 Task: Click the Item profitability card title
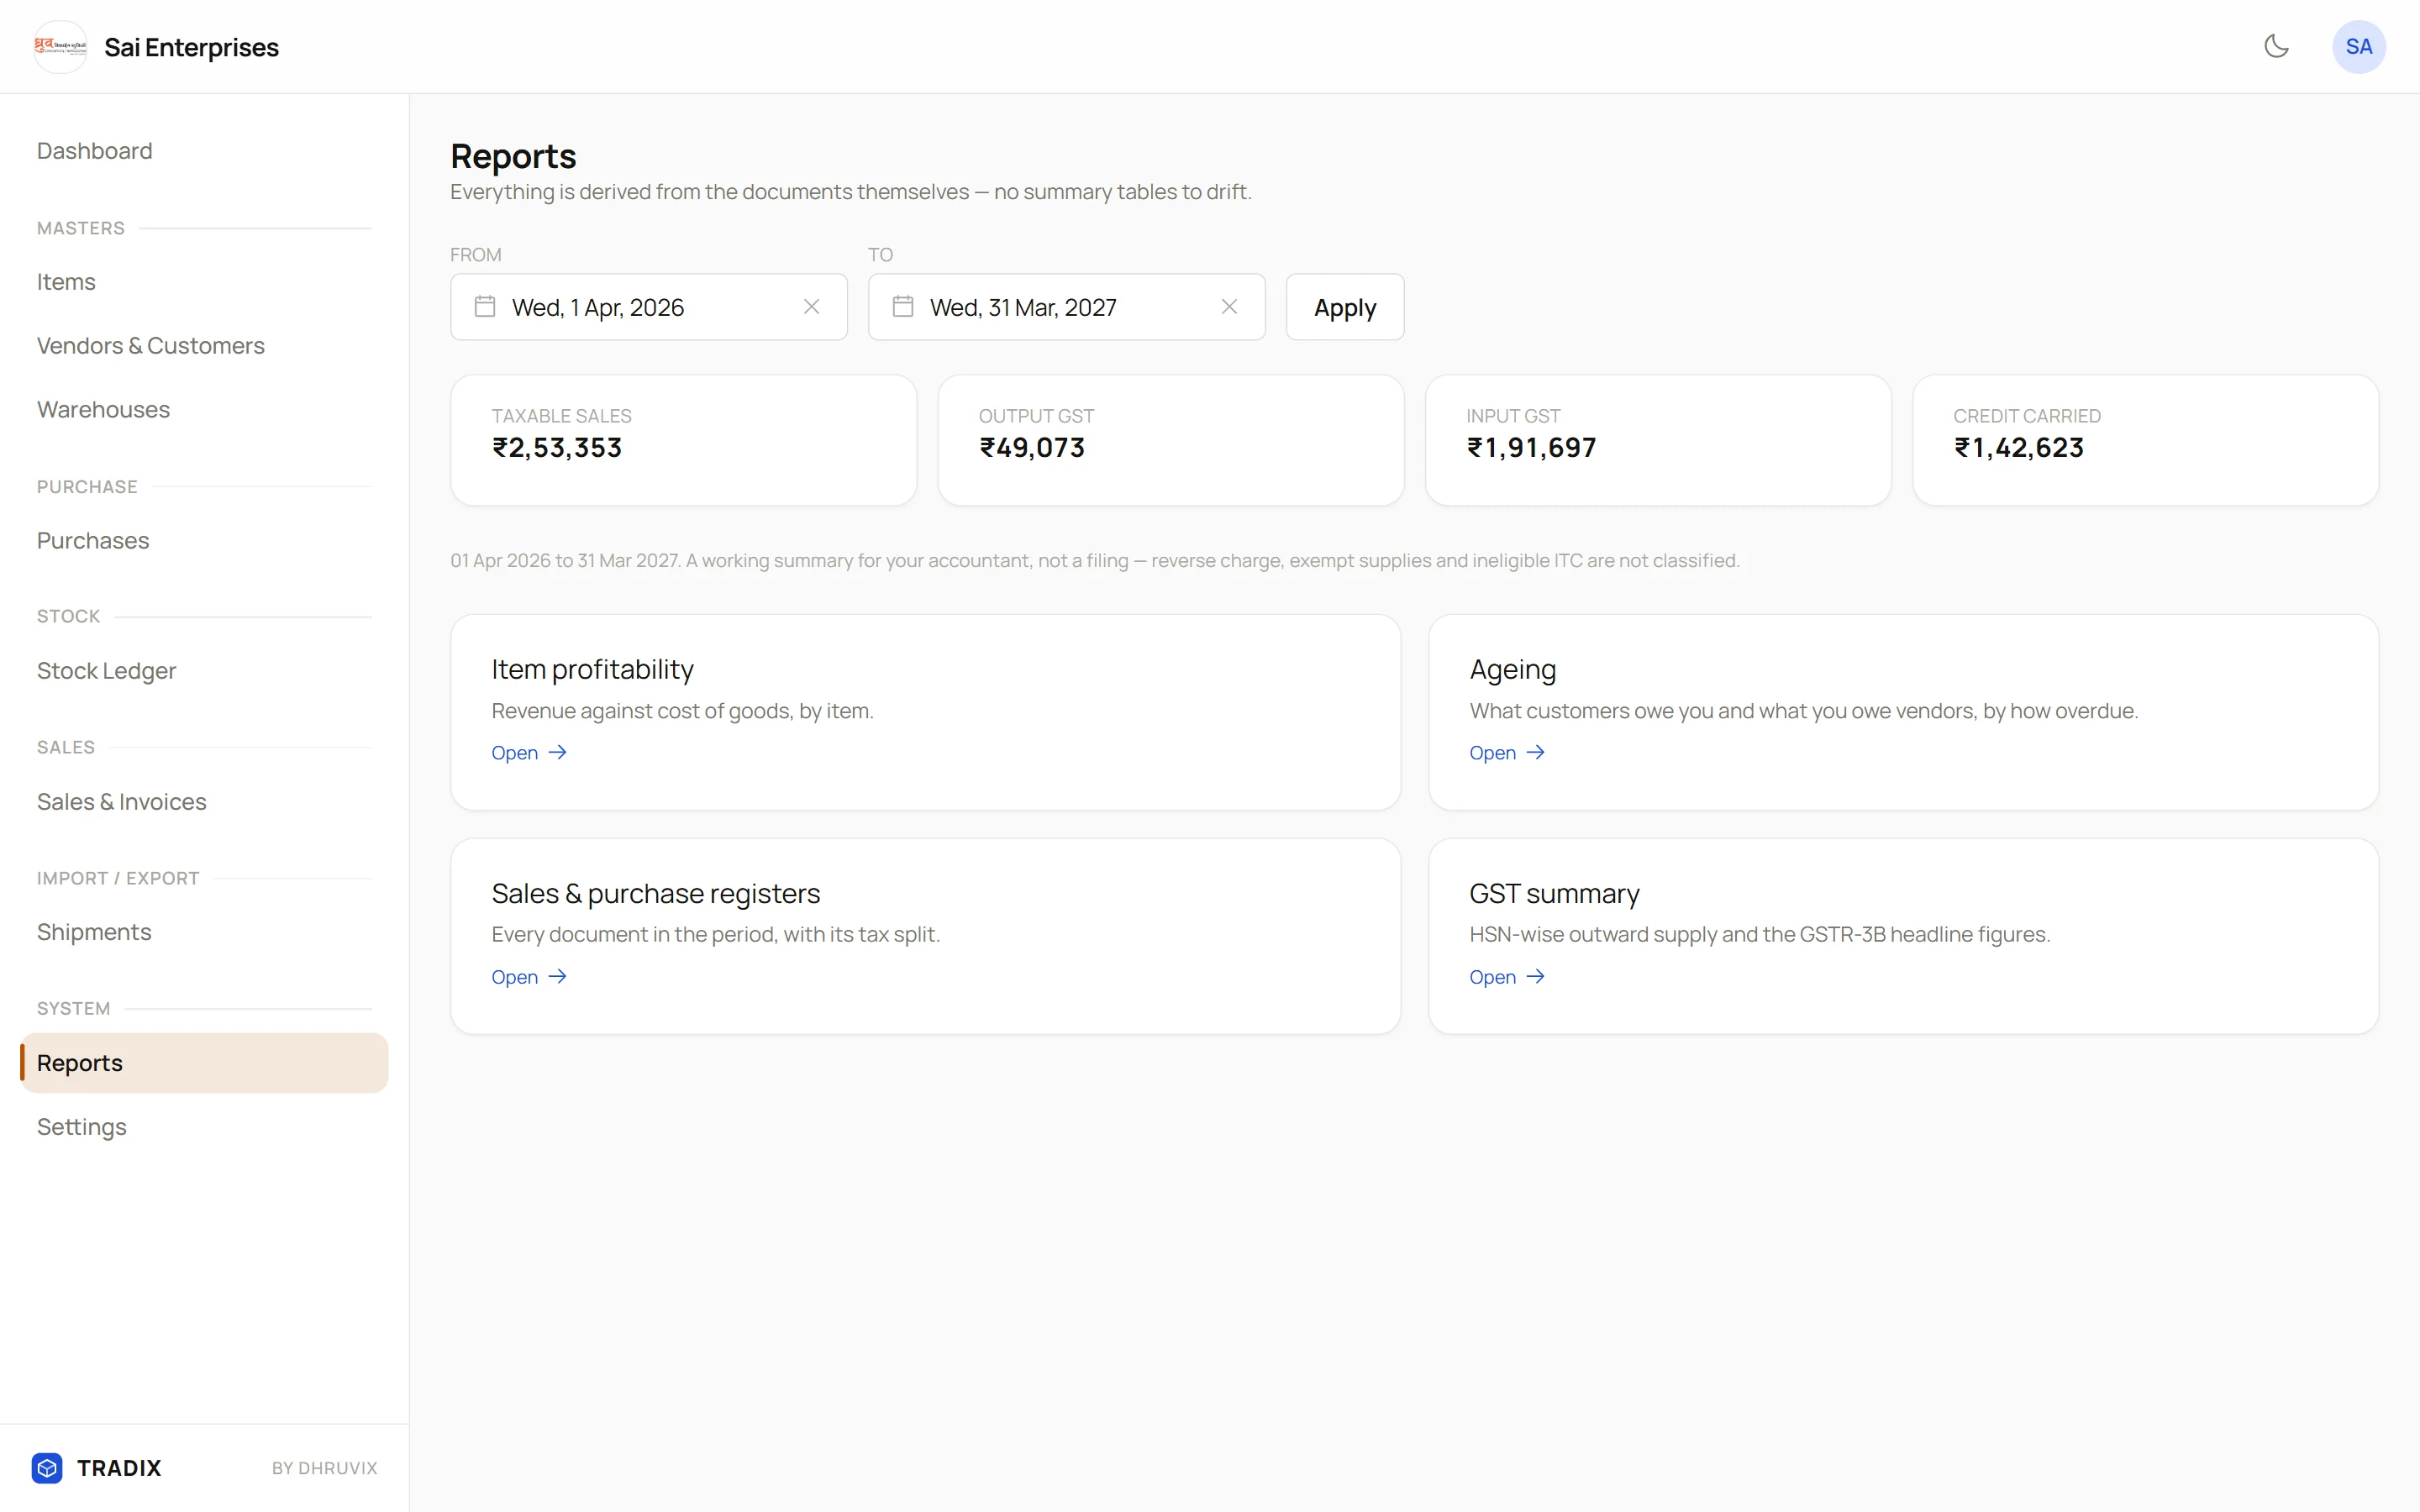[592, 669]
